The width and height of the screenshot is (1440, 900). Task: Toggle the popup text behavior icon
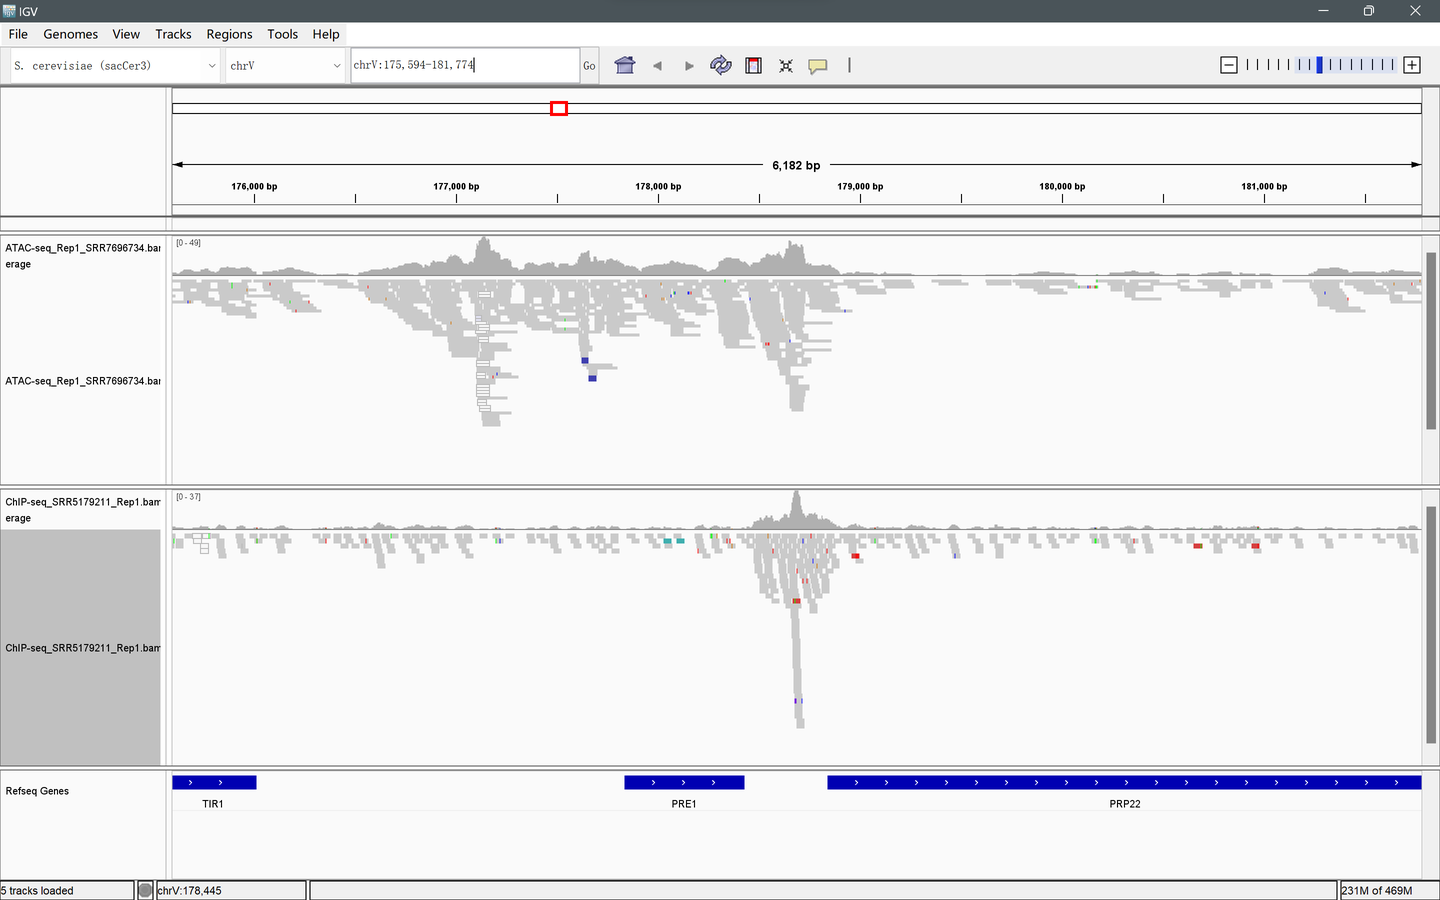point(818,65)
